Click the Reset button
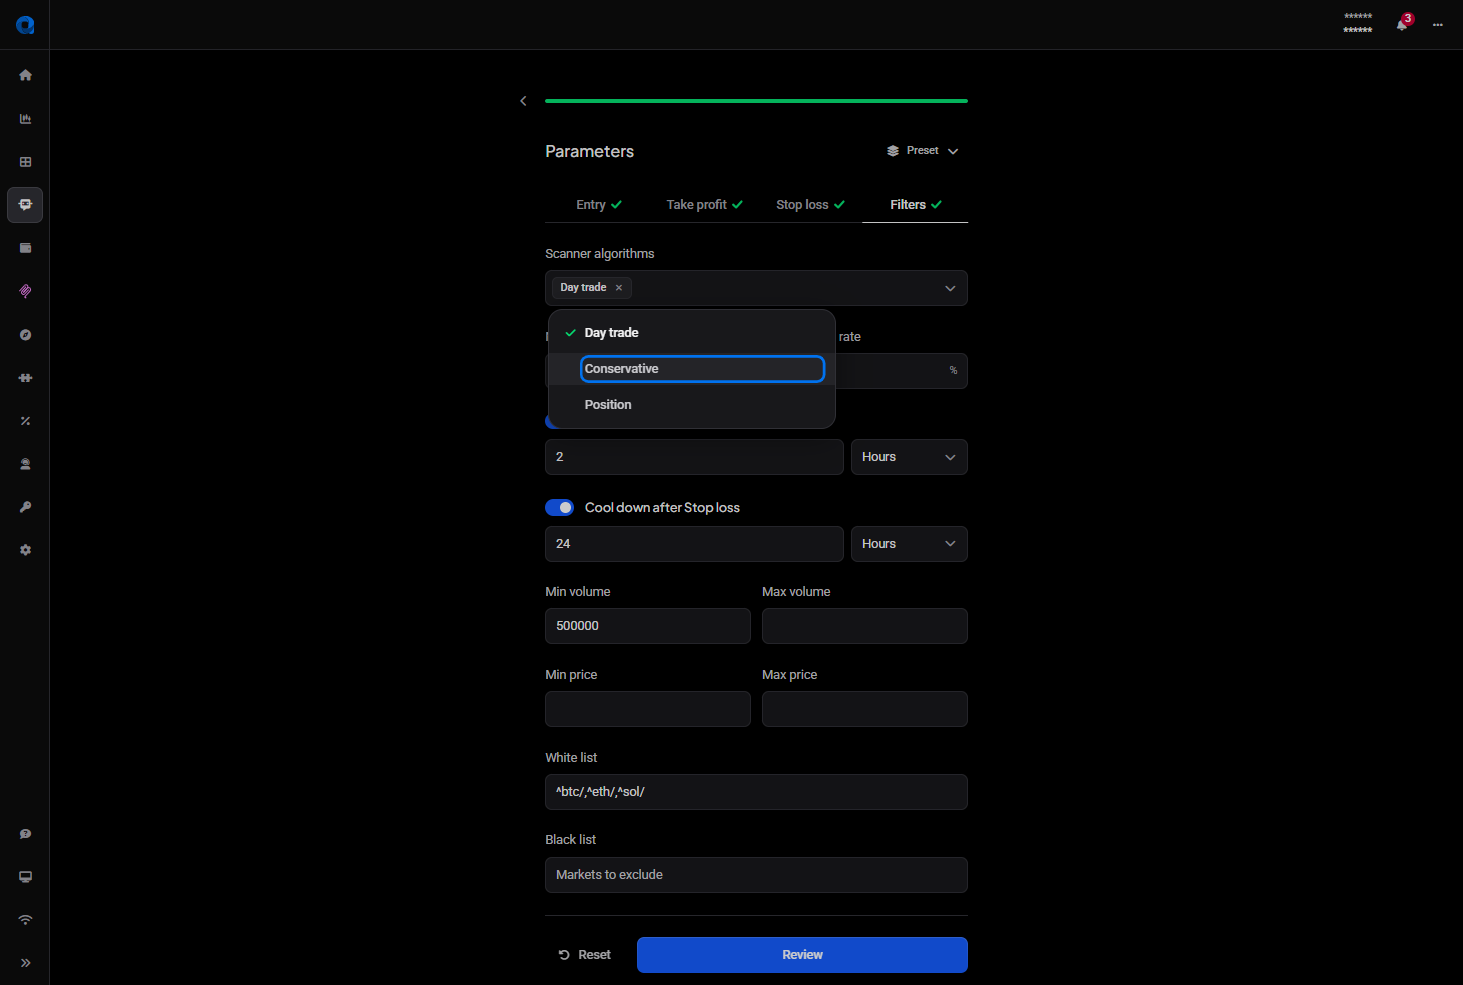Viewport: 1463px width, 985px height. [585, 955]
